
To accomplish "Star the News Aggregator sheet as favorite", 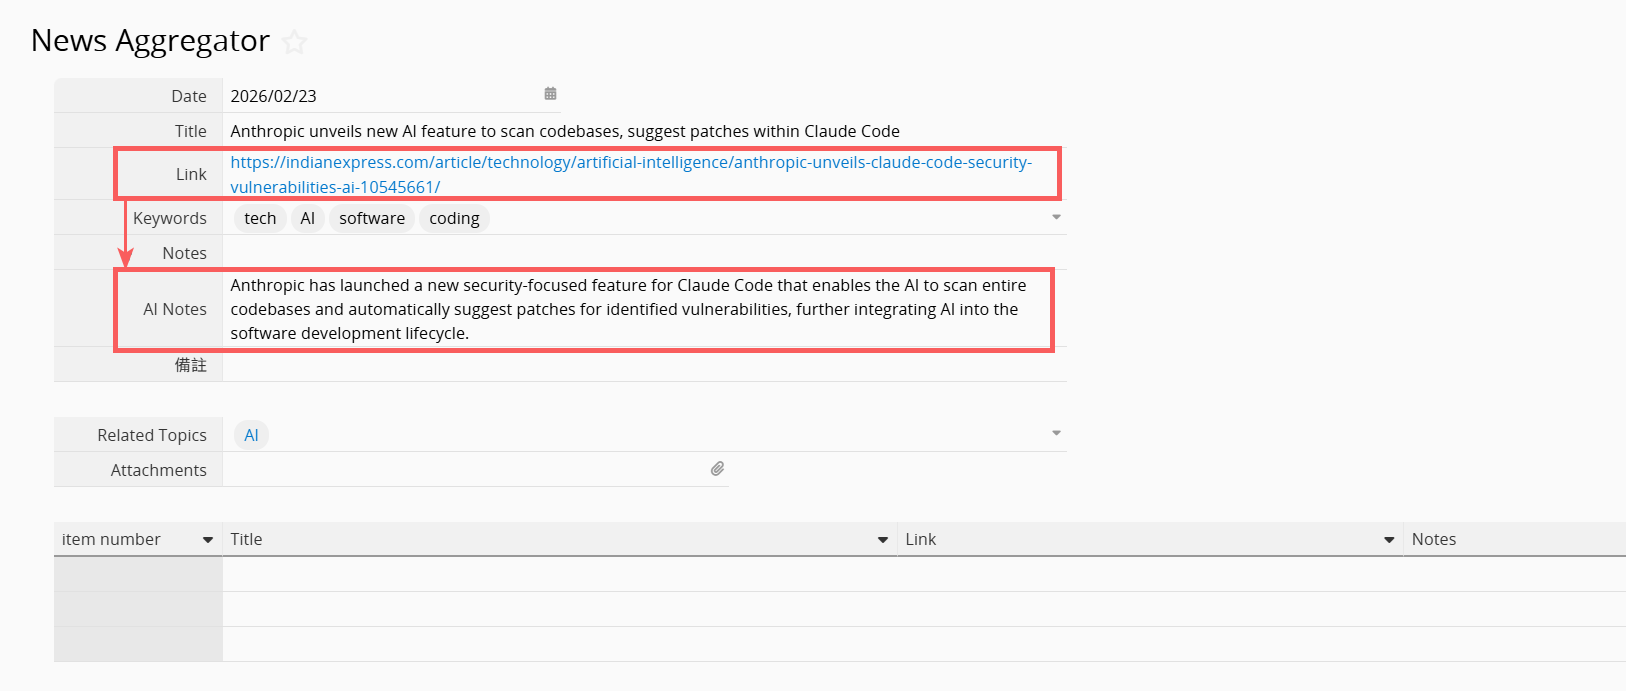I will (x=294, y=42).
